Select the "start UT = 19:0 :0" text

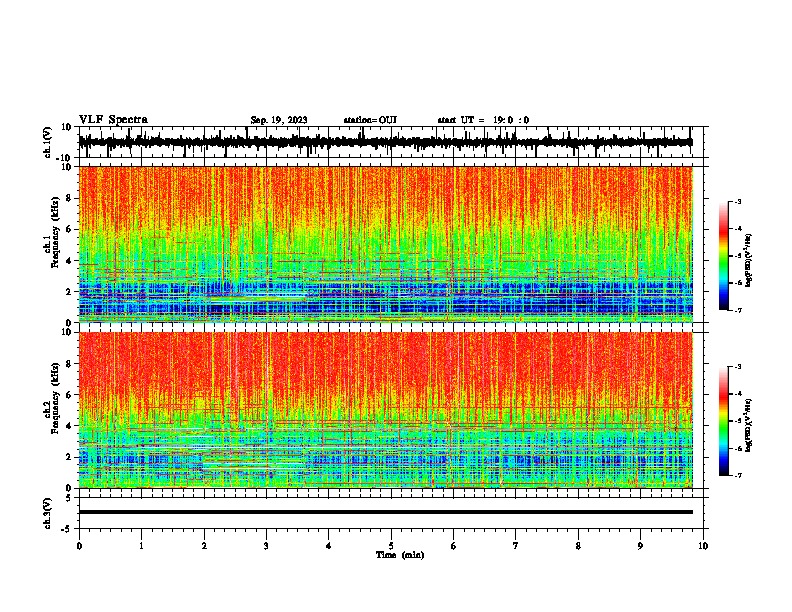click(483, 120)
